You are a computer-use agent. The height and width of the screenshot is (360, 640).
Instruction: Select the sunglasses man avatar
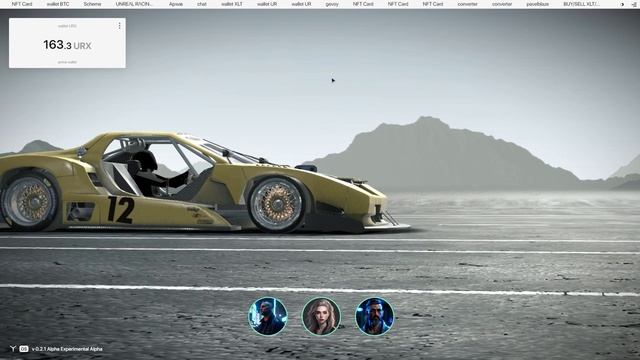pyautogui.click(x=268, y=316)
